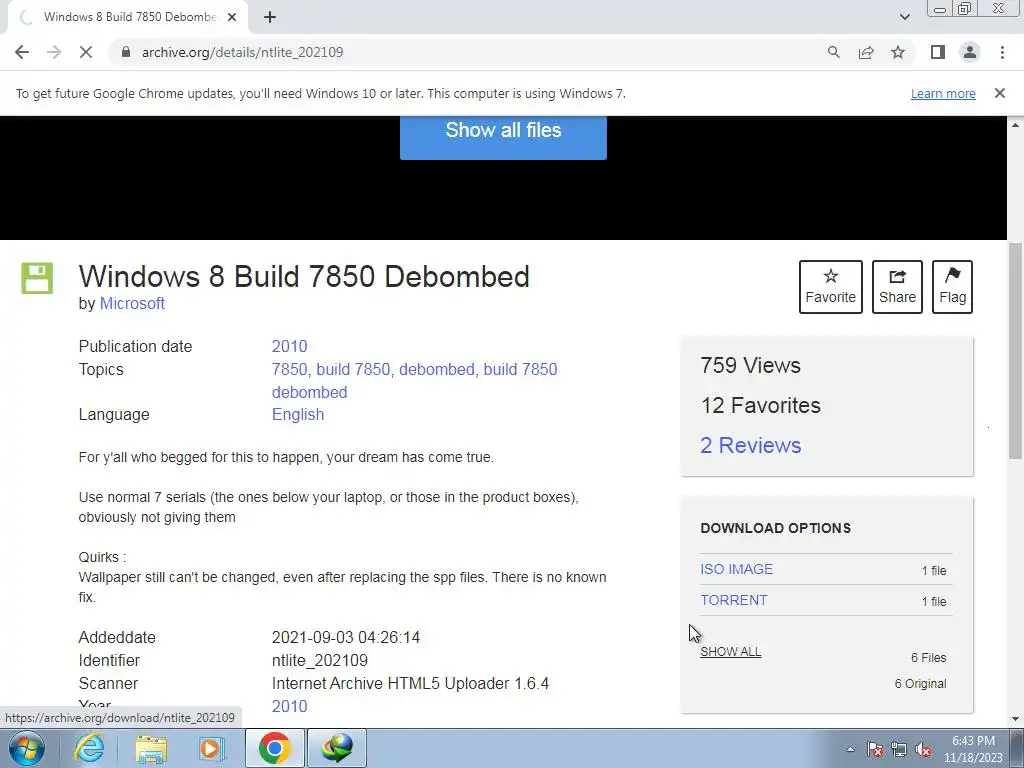Click the Share button on the archive item
Image resolution: width=1024 pixels, height=768 pixels.
click(x=897, y=287)
